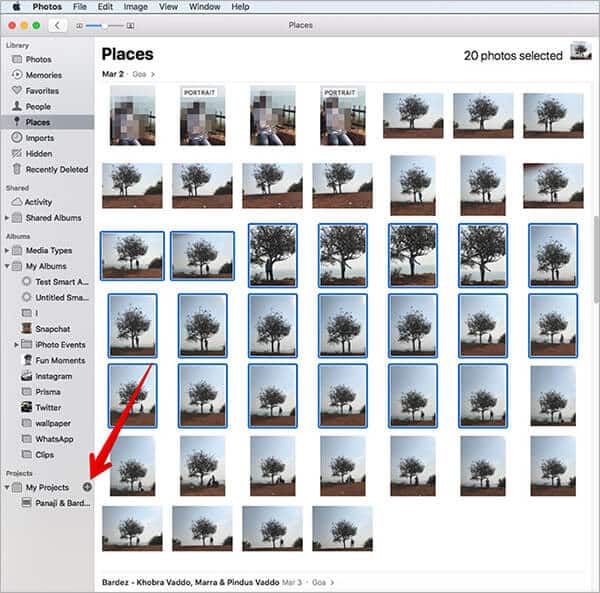This screenshot has height=593, width=600.
Task: Select People icon in sidebar
Action: [x=16, y=106]
